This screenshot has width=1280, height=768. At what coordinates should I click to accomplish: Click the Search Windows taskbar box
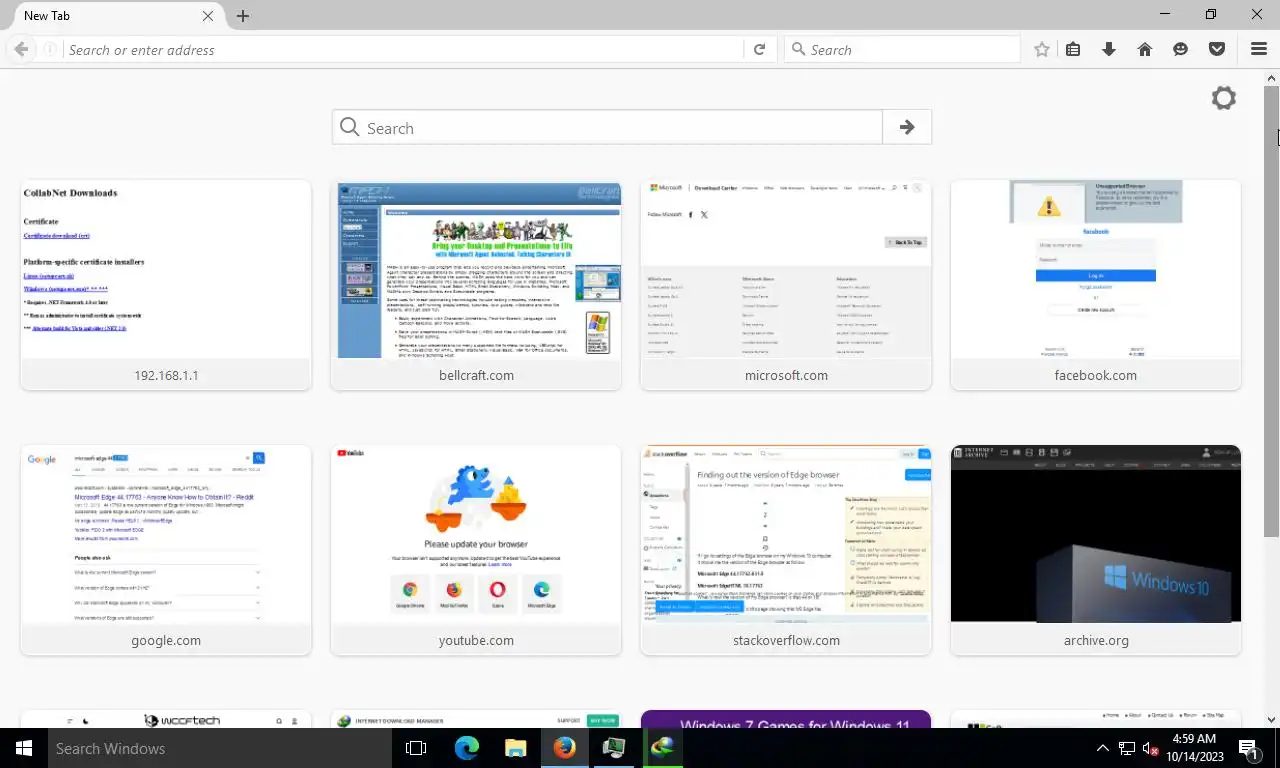point(219,748)
